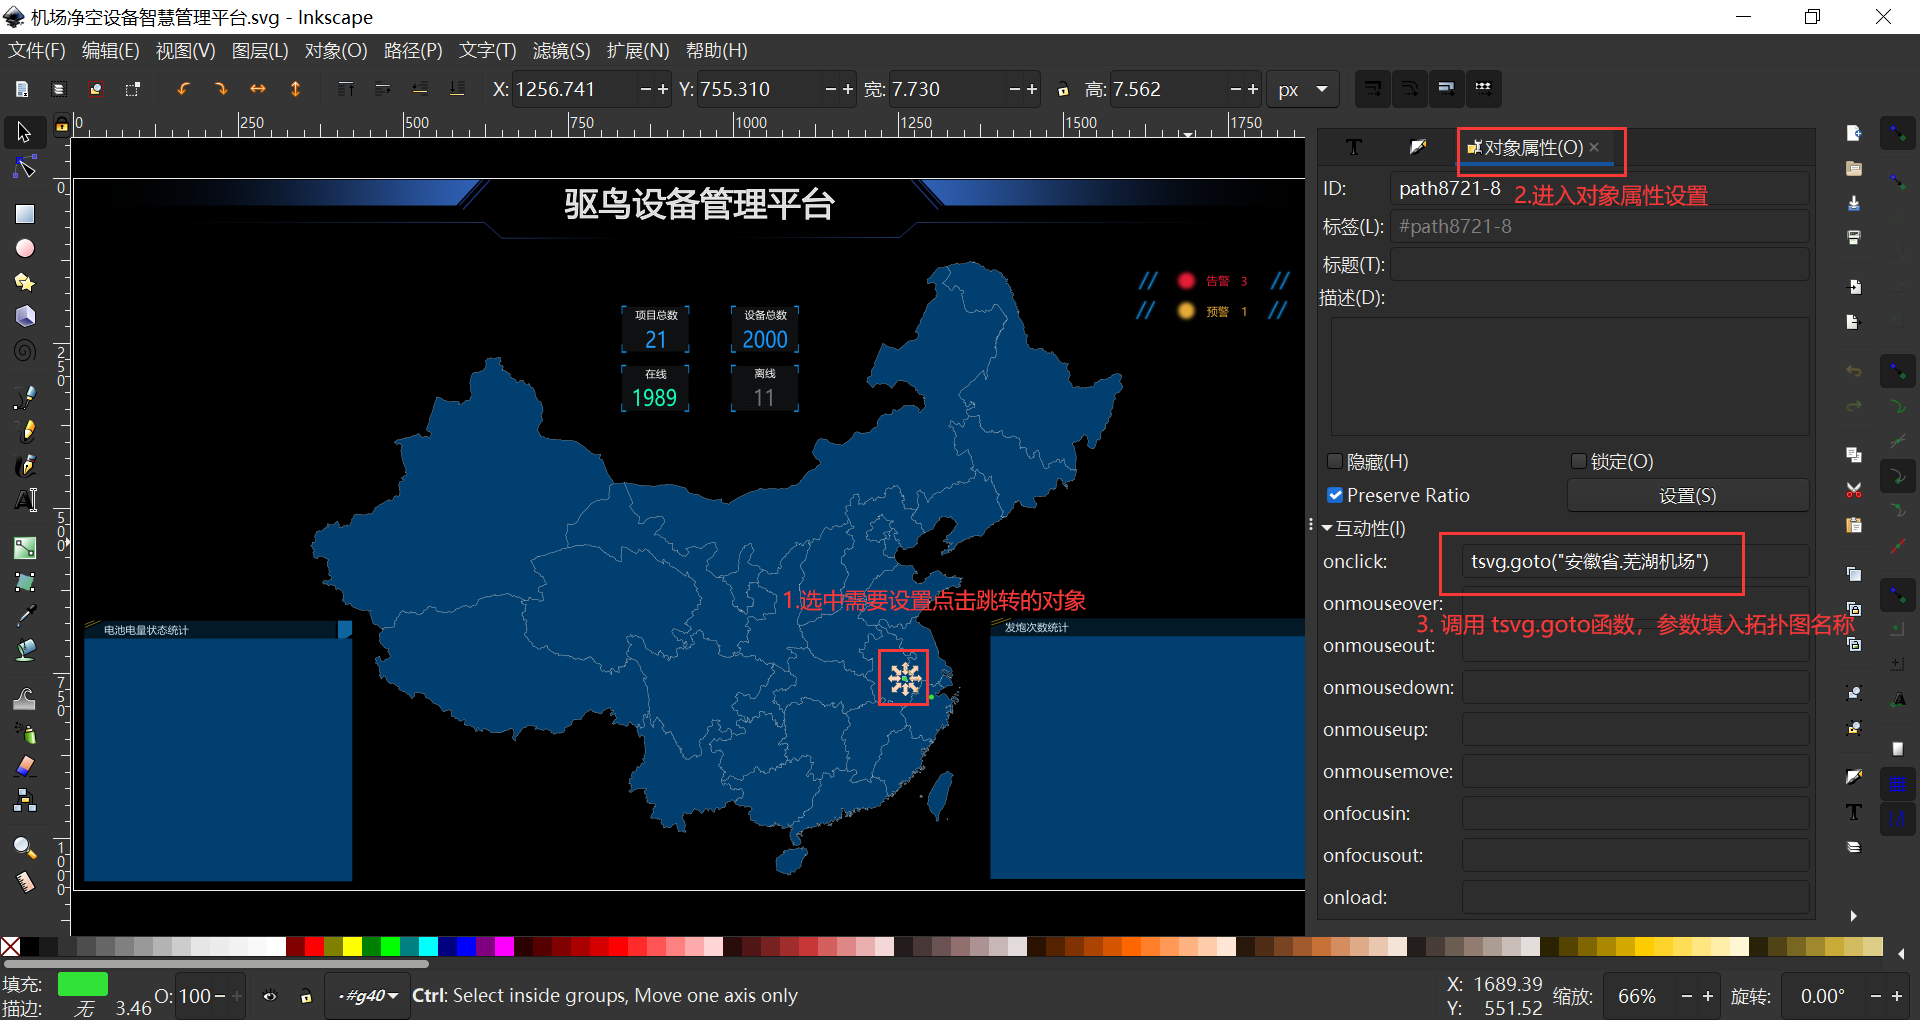
Task: Click the Print document icon
Action: click(1853, 238)
